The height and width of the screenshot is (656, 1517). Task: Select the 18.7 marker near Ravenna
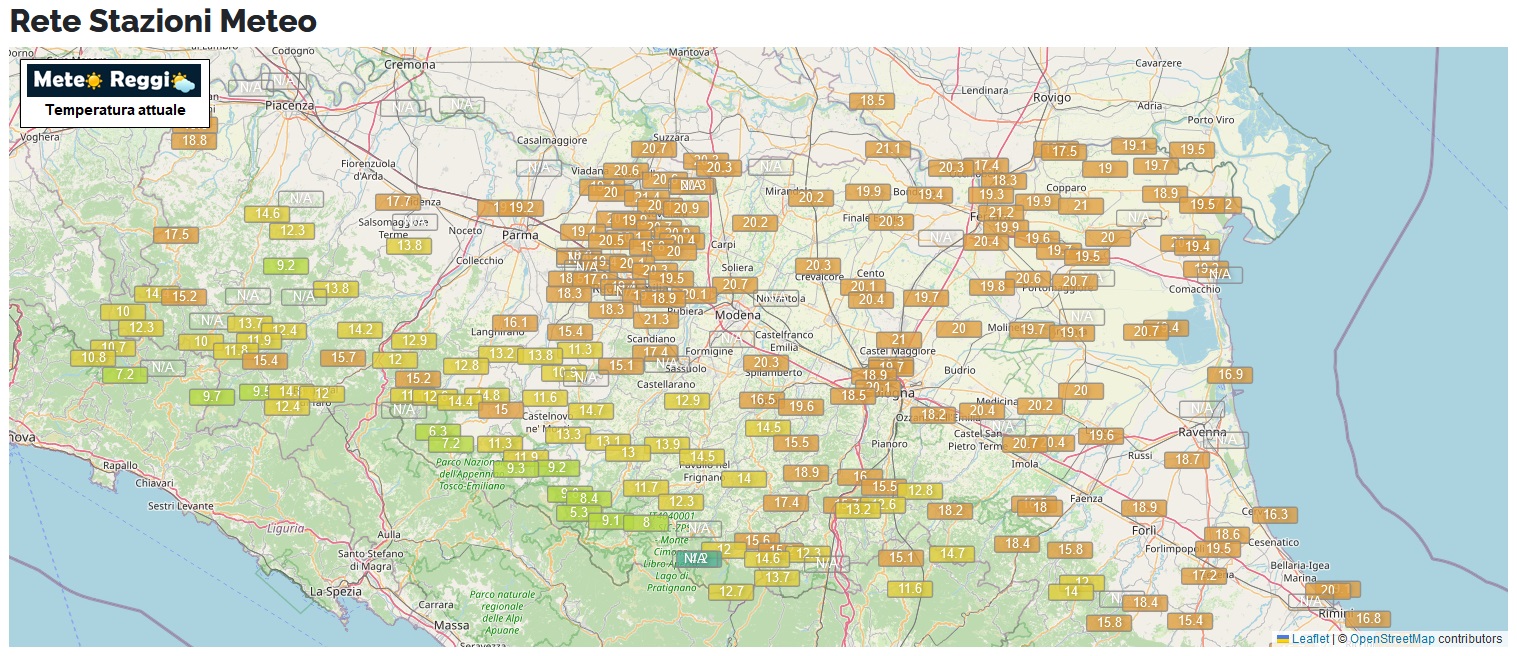(1187, 459)
